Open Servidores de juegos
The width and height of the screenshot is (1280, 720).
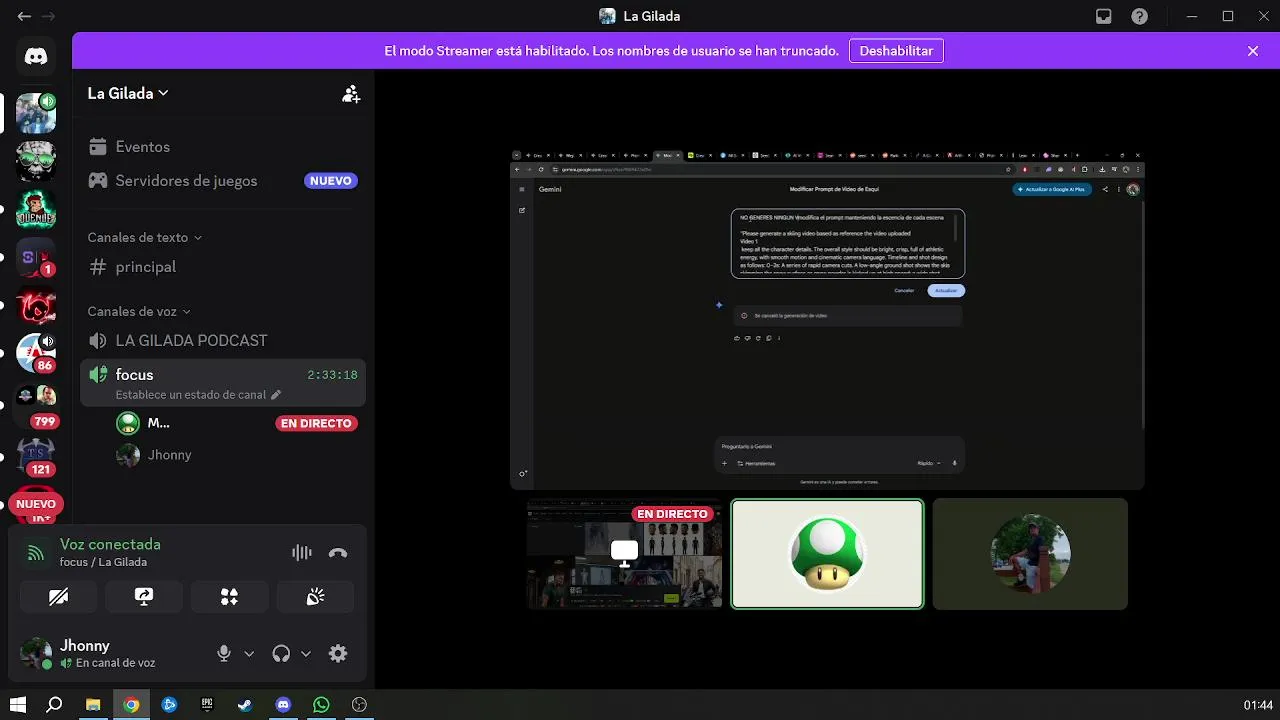[x=223, y=181]
